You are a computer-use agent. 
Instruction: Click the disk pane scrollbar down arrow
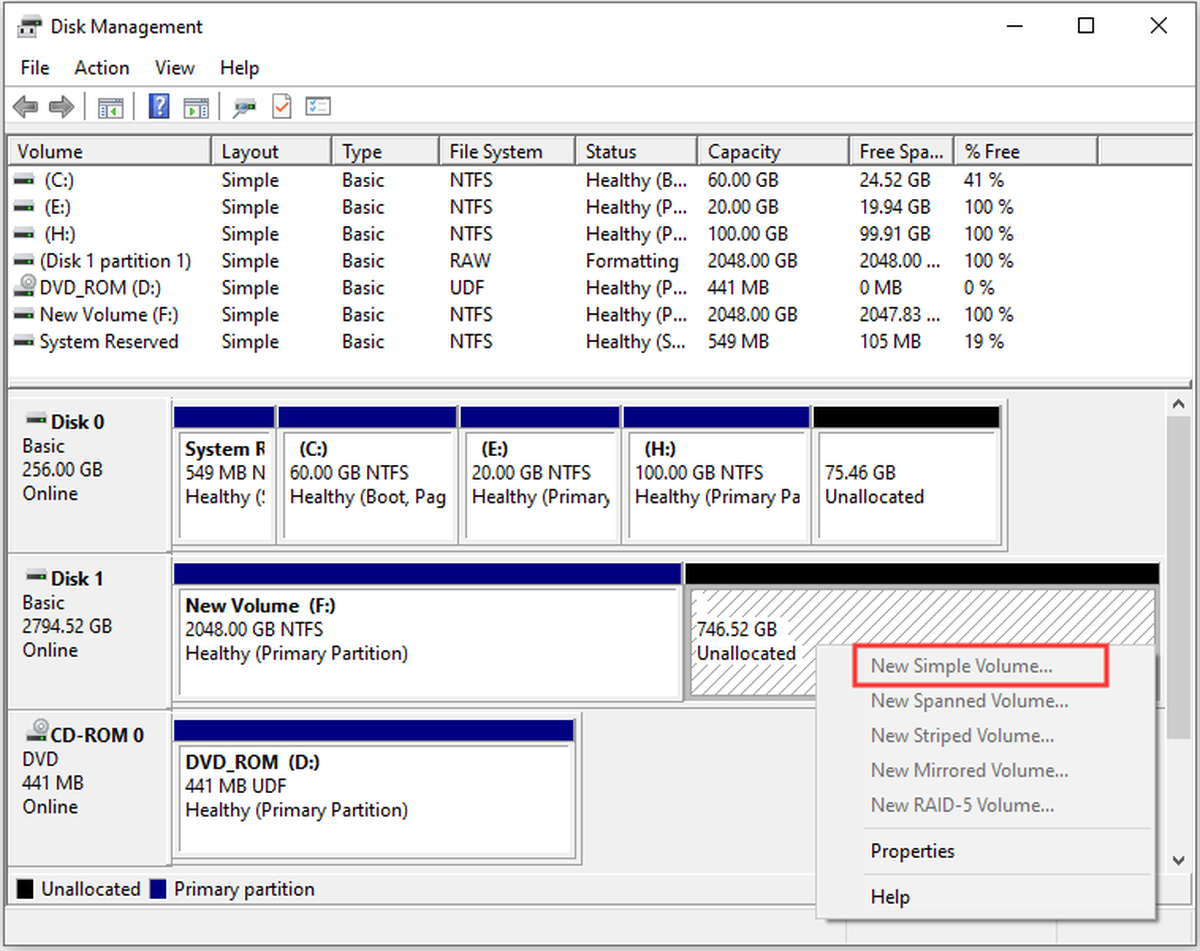click(x=1177, y=859)
